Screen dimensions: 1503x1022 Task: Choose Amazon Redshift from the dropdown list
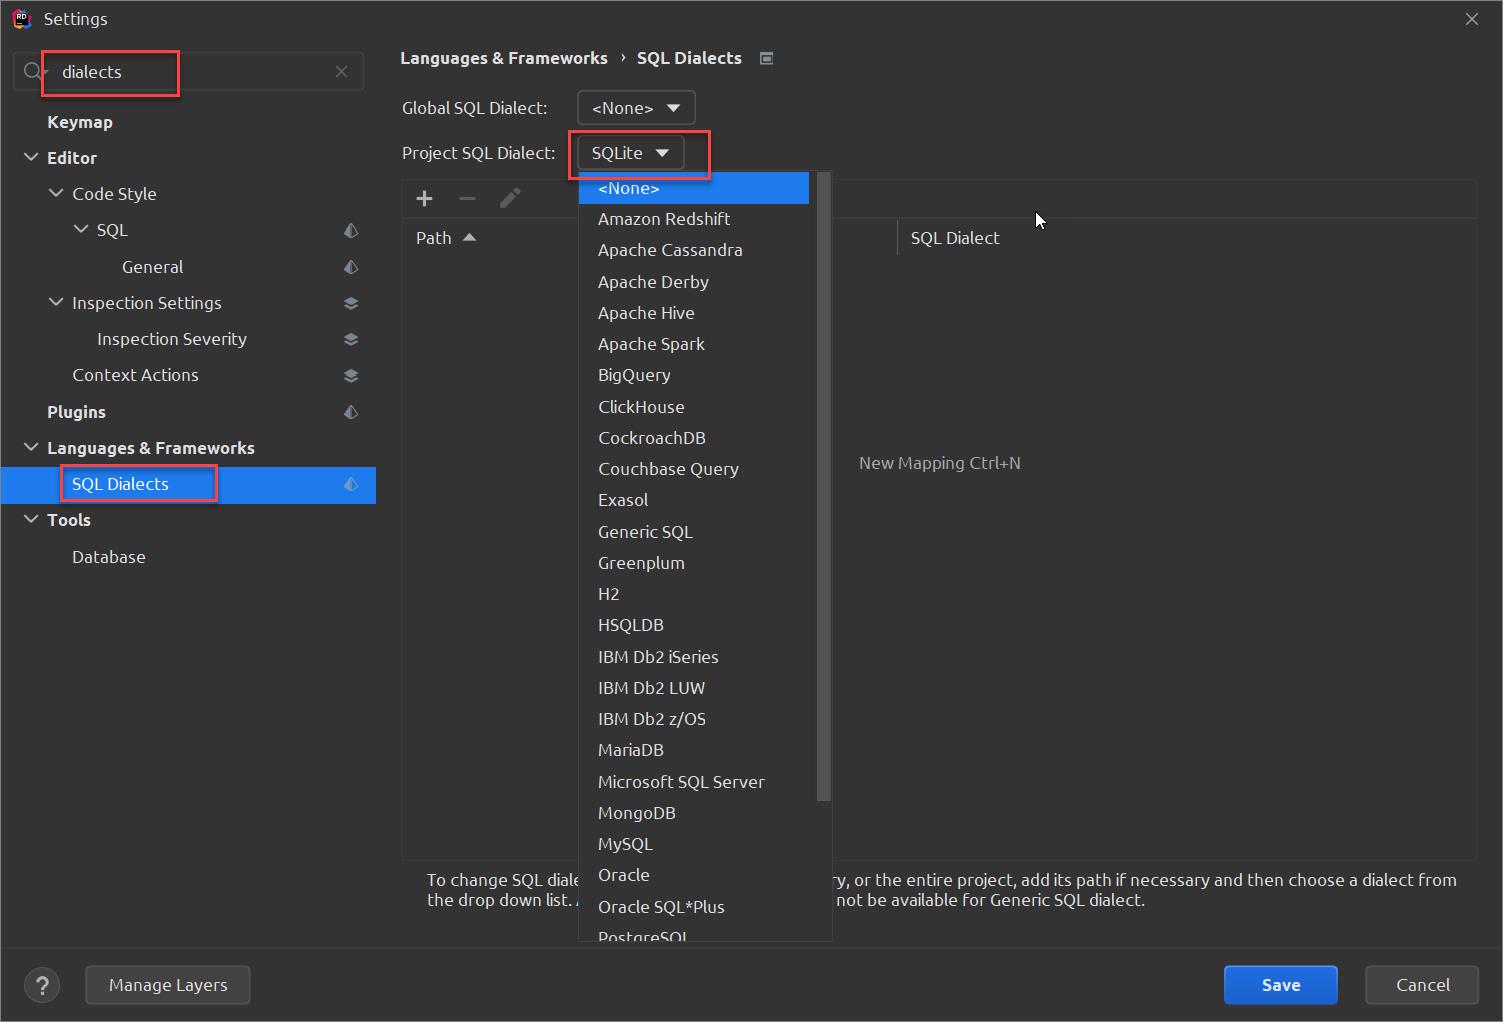click(663, 219)
